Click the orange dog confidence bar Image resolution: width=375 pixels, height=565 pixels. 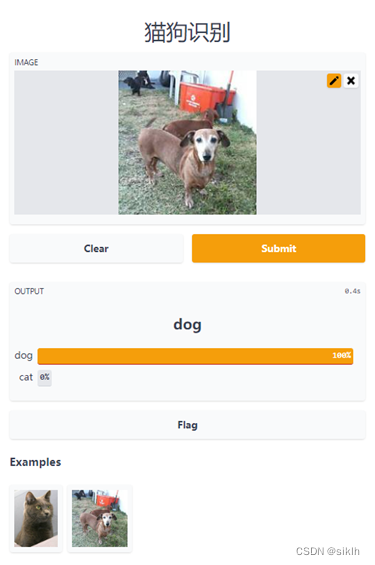(195, 356)
